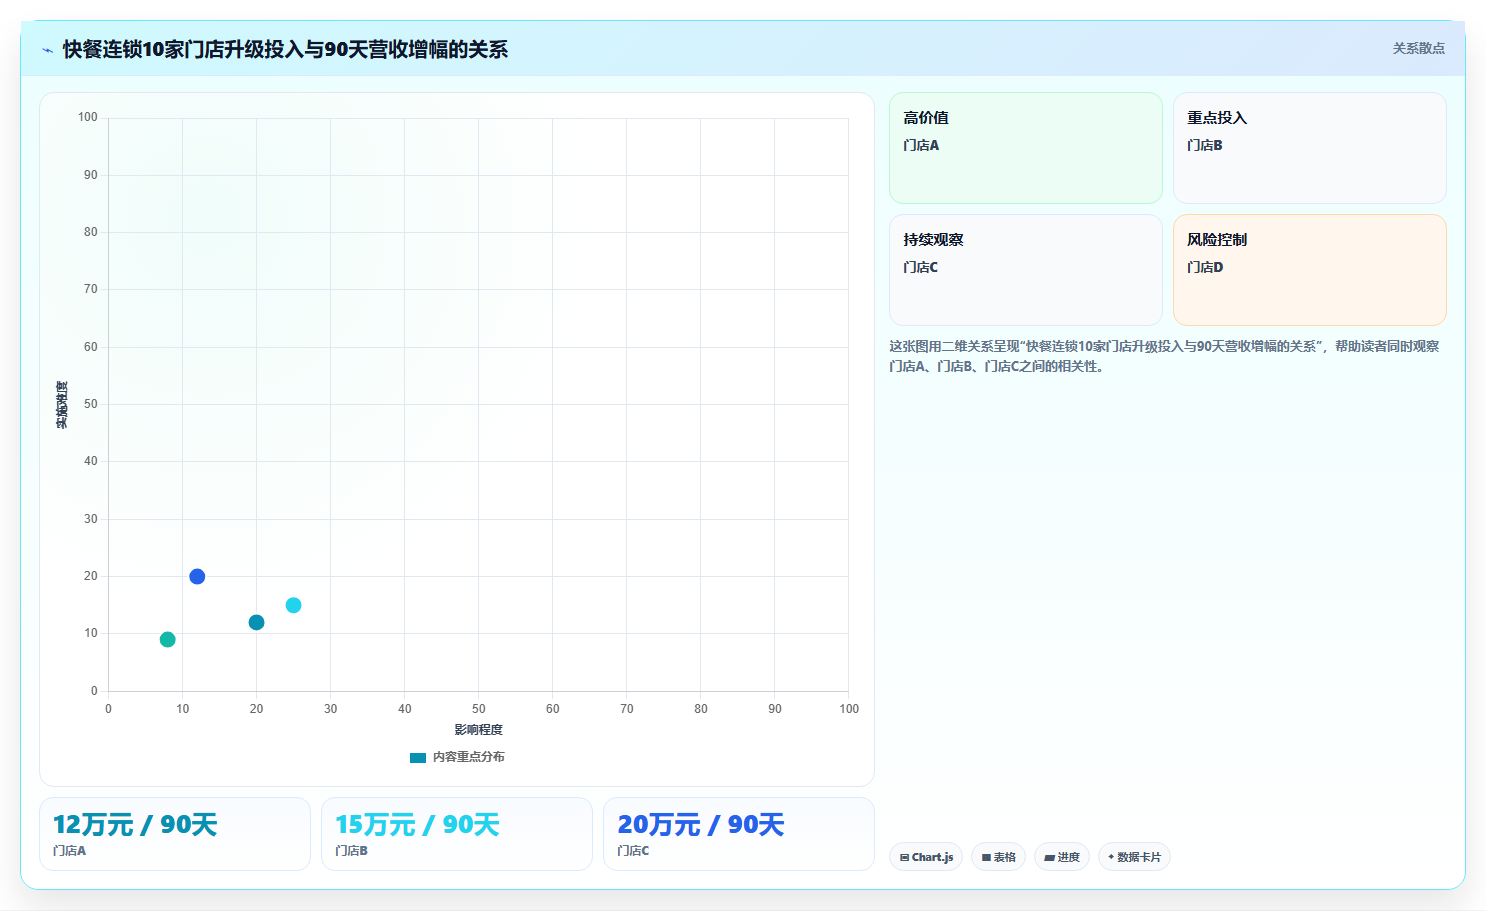The image size is (1486, 911).
Task: Open the 风险控制 门店D card
Action: 1309,270
